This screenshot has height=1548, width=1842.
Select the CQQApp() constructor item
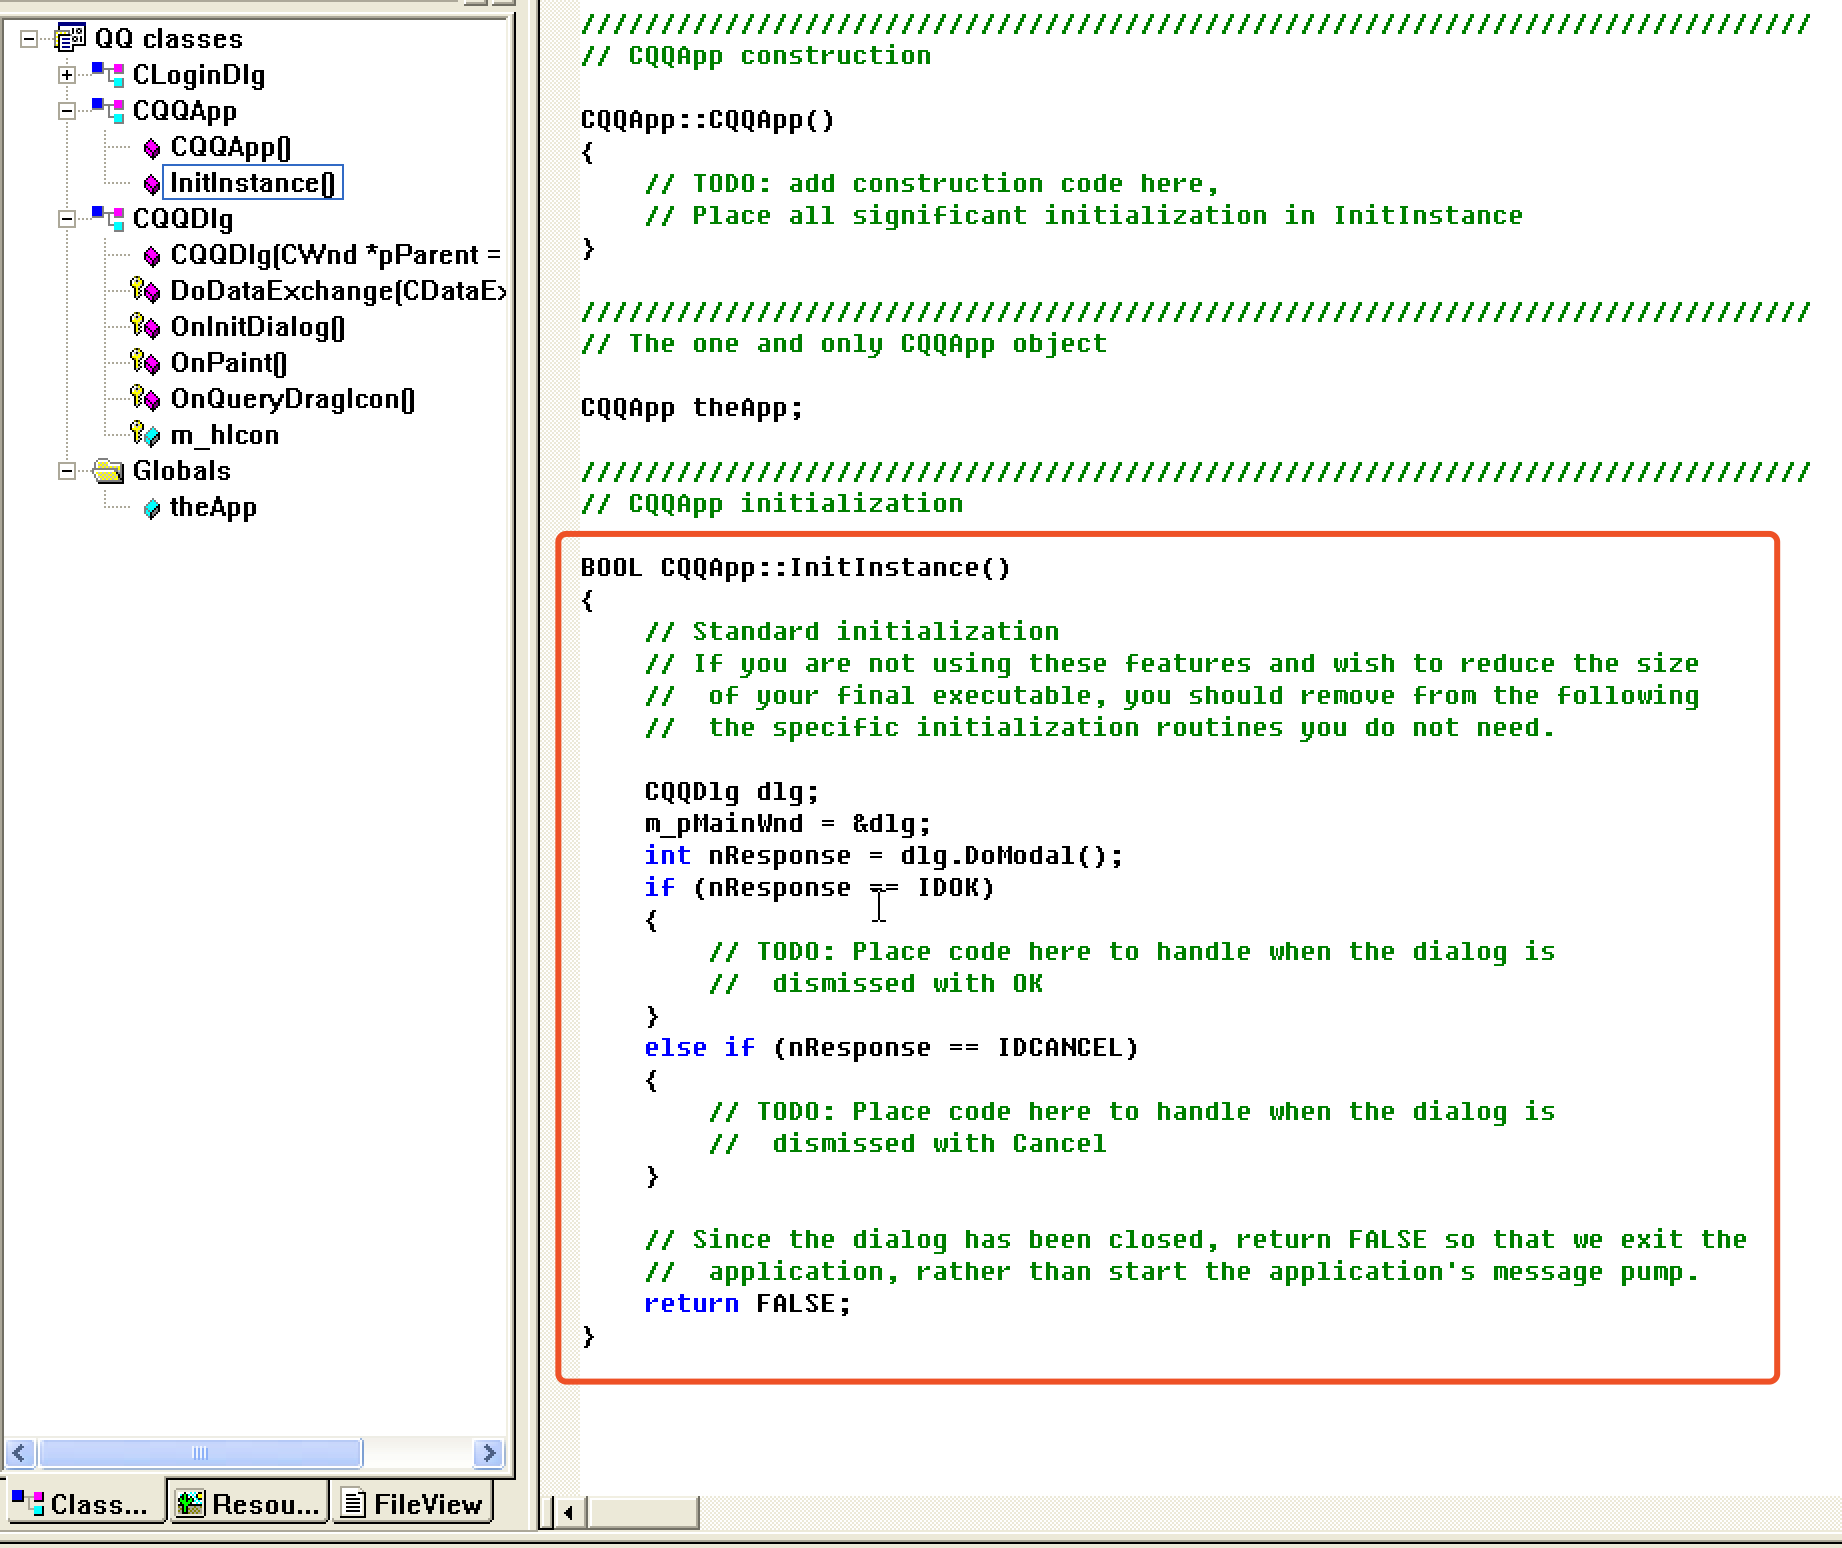point(231,147)
